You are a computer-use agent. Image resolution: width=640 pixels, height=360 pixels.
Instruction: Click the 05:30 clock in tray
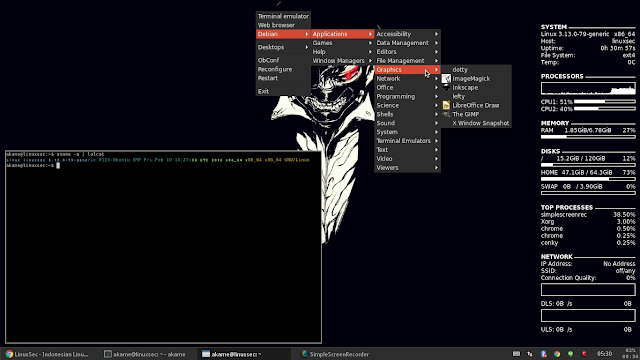pyautogui.click(x=604, y=353)
